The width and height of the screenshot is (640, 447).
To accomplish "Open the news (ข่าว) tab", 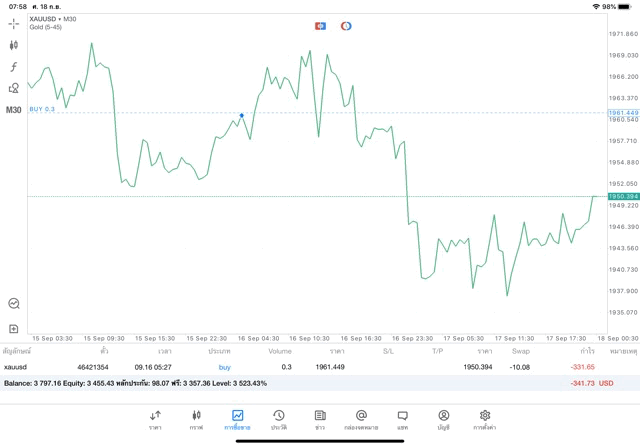I will 319,420.
